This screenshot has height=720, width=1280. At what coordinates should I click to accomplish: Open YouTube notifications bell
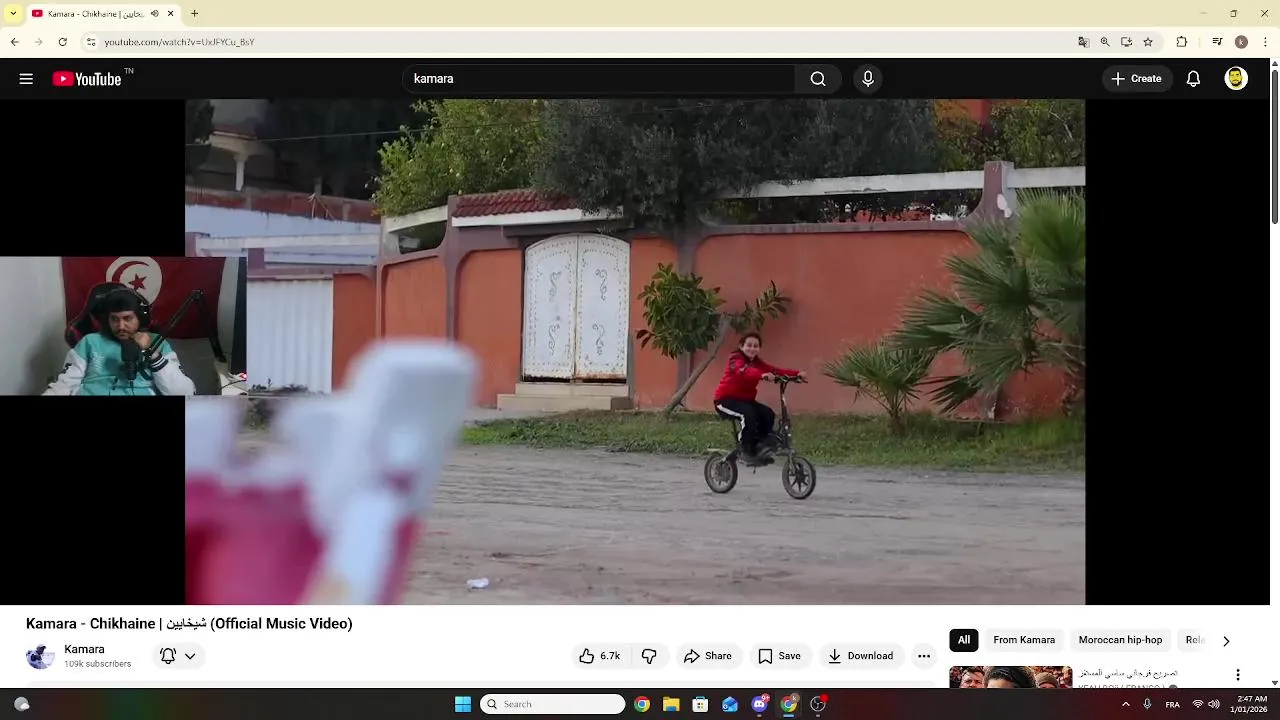(1193, 79)
